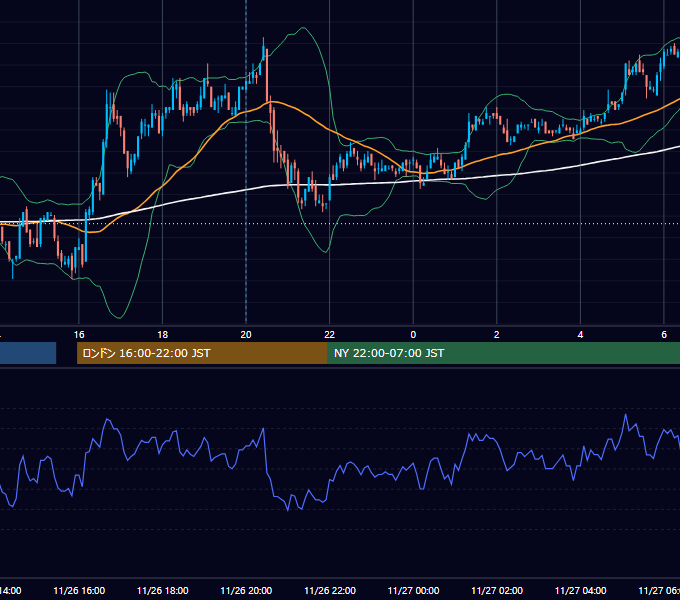
Task: Select the NY 22:00-07:00 JST session bar
Action: coord(503,353)
